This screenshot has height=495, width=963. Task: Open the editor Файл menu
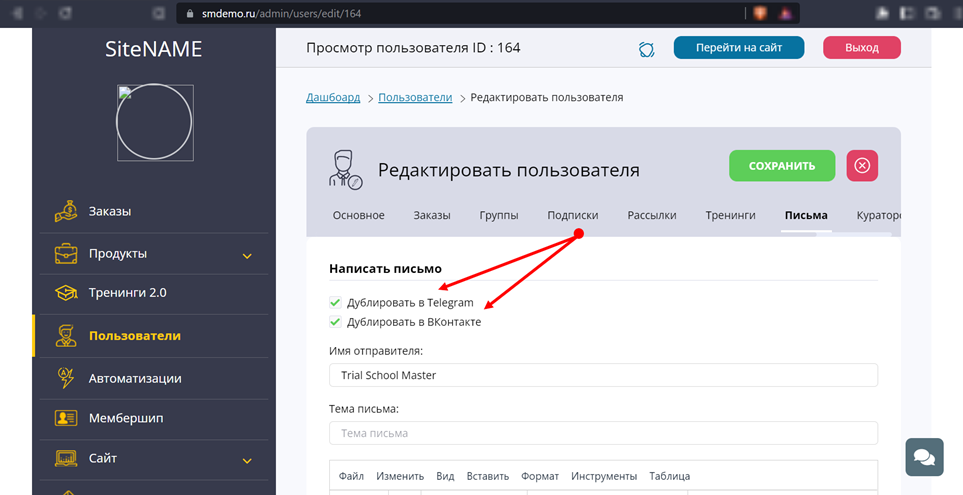pos(351,476)
